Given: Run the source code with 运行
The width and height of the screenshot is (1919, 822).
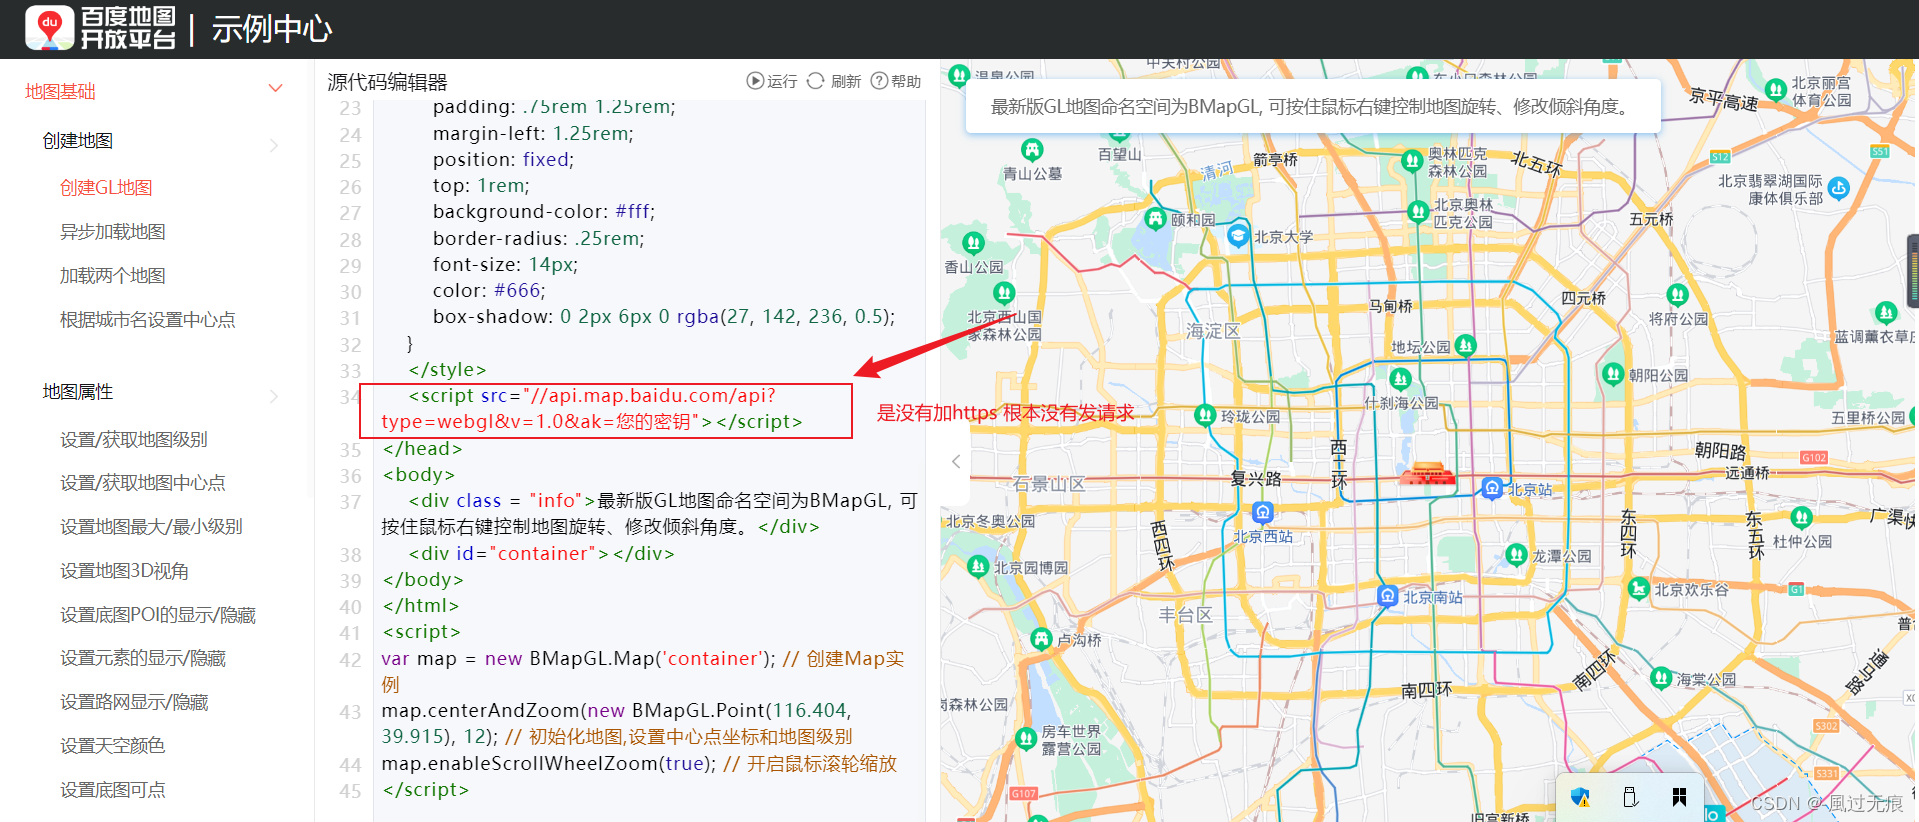Looking at the screenshot, I should pos(772,81).
